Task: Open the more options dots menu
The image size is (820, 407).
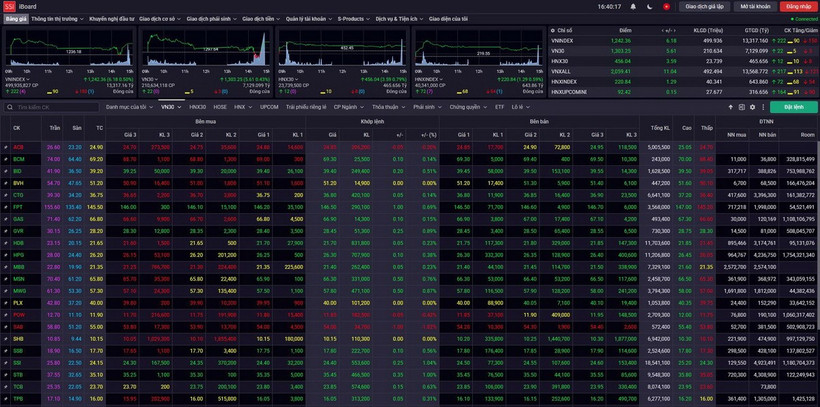Action: pos(762,107)
